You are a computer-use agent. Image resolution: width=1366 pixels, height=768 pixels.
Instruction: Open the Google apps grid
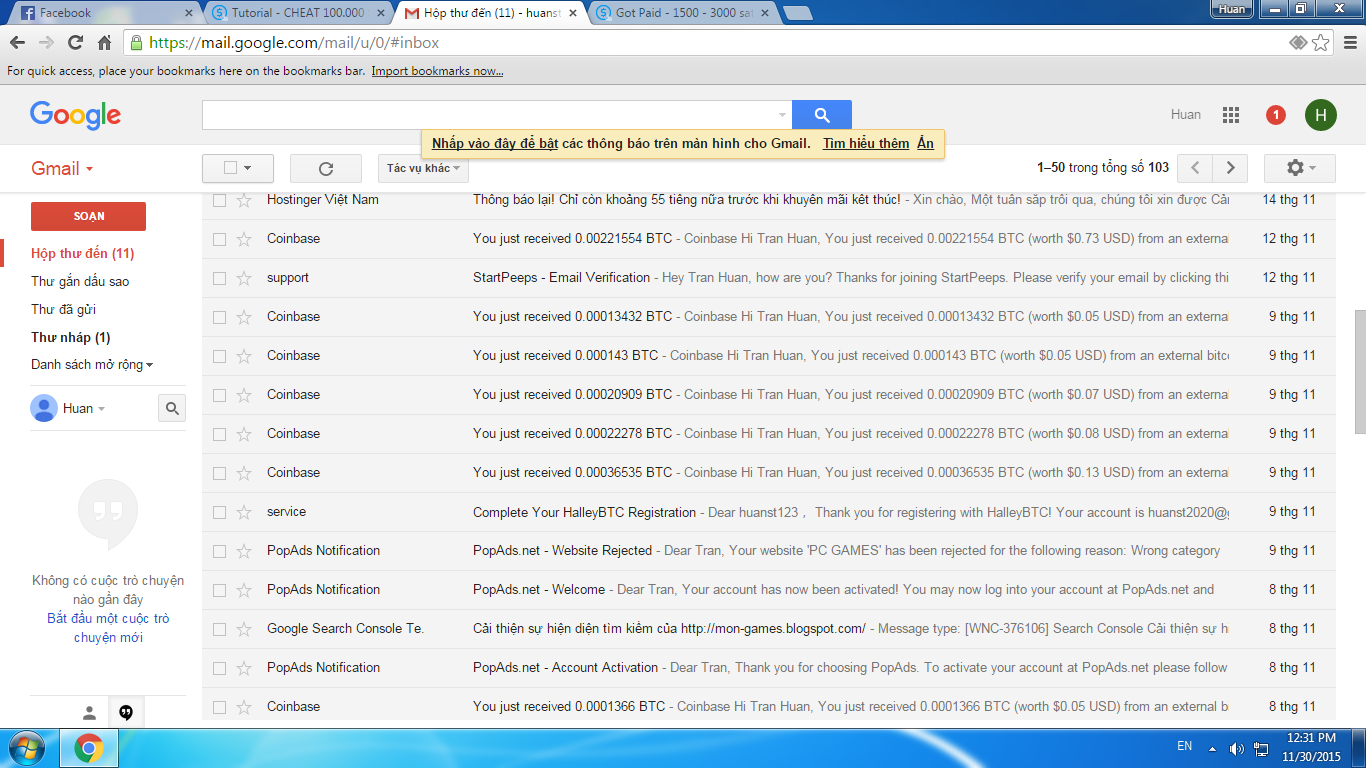(1231, 115)
